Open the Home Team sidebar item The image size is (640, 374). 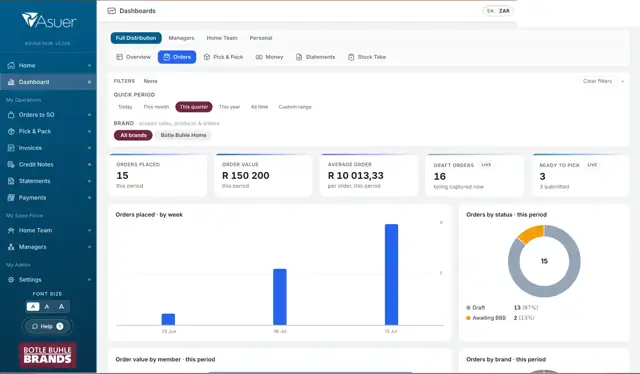coord(48,230)
